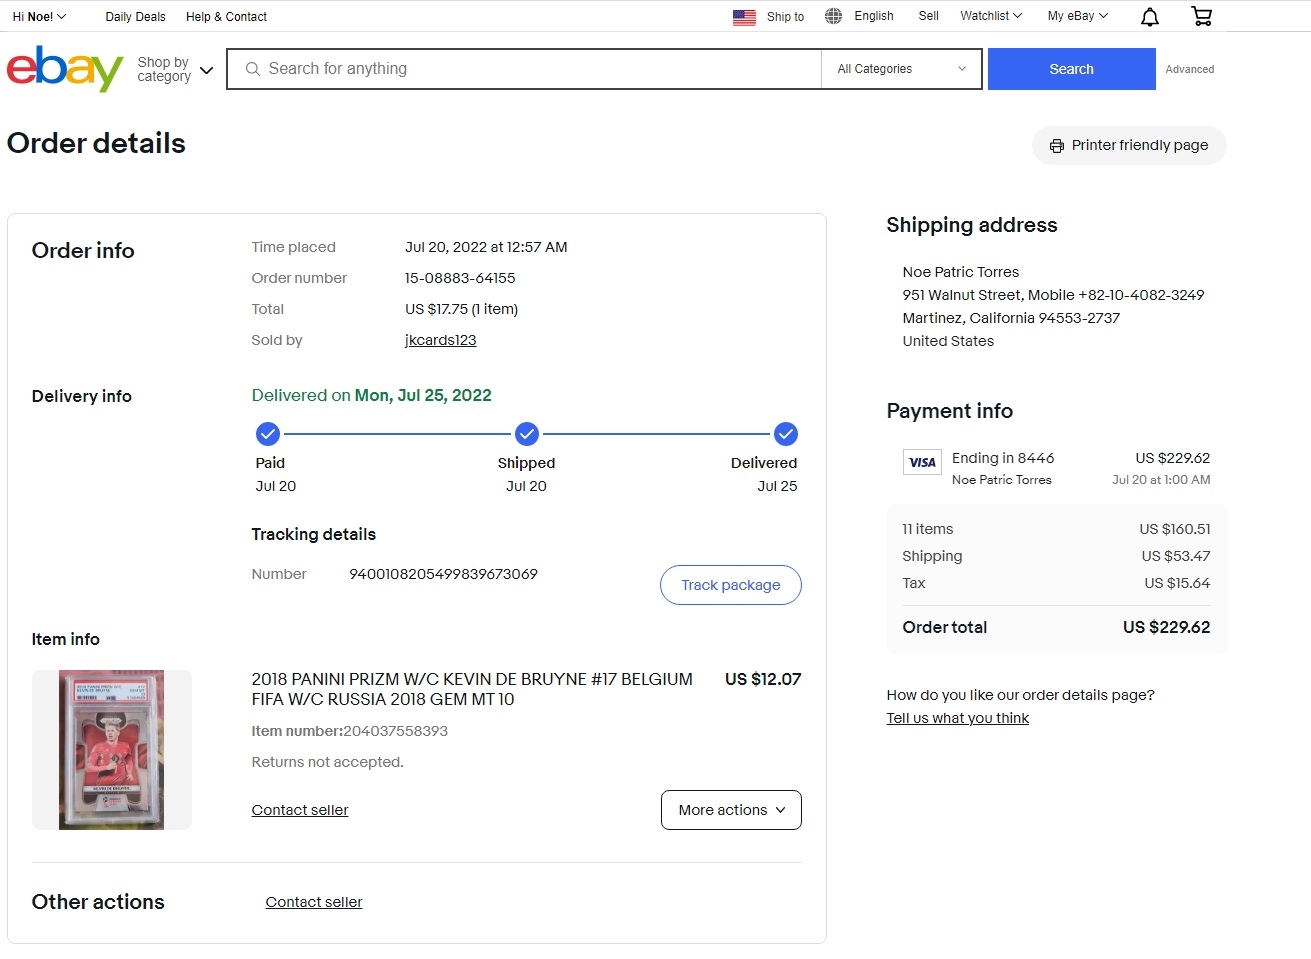Viewport: 1311px width, 959px height.
Task: Click the Paid step checkmark
Action: click(268, 434)
